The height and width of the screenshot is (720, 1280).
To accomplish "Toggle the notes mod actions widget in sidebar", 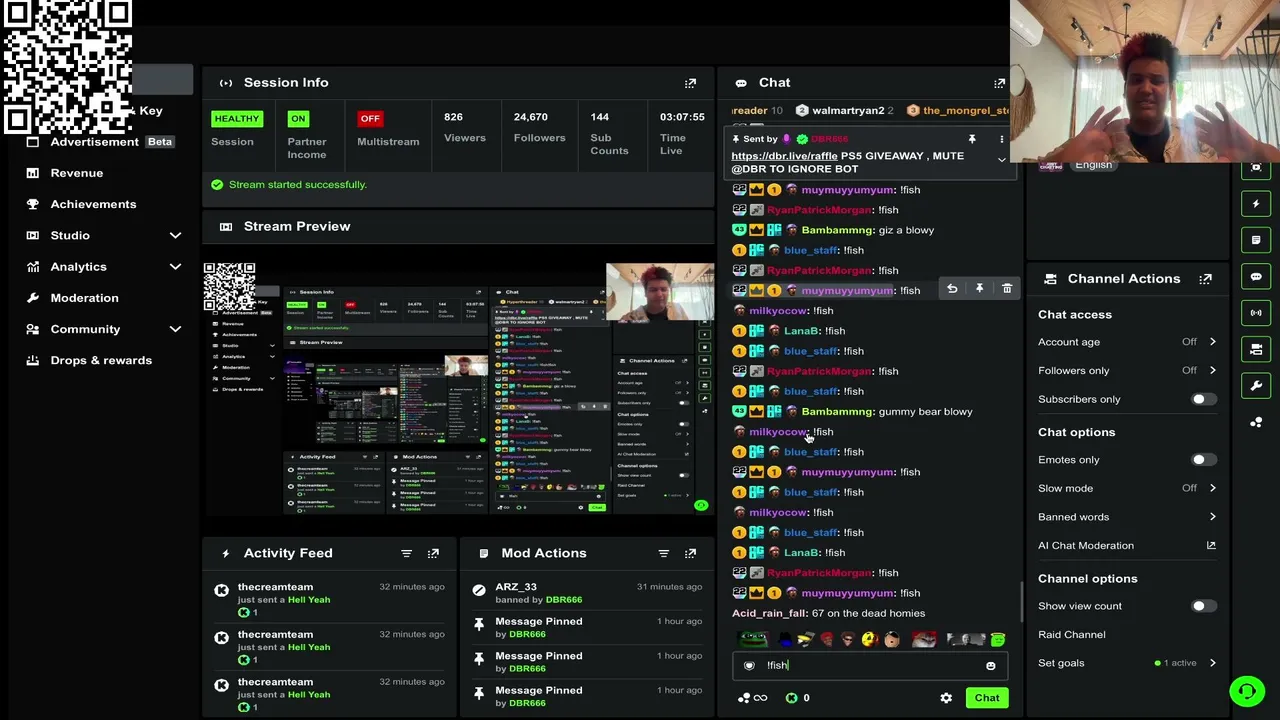I will (1256, 240).
